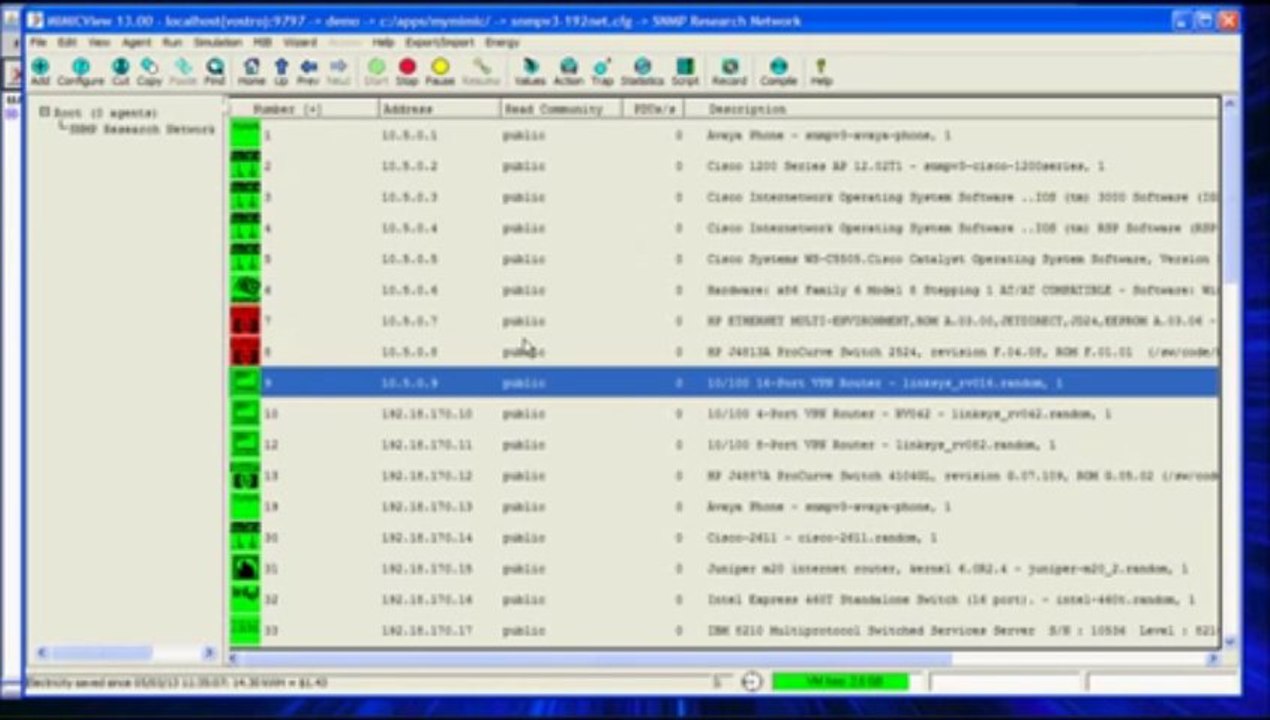Open the Export/Import menu
The image size is (1270, 720).
440,43
